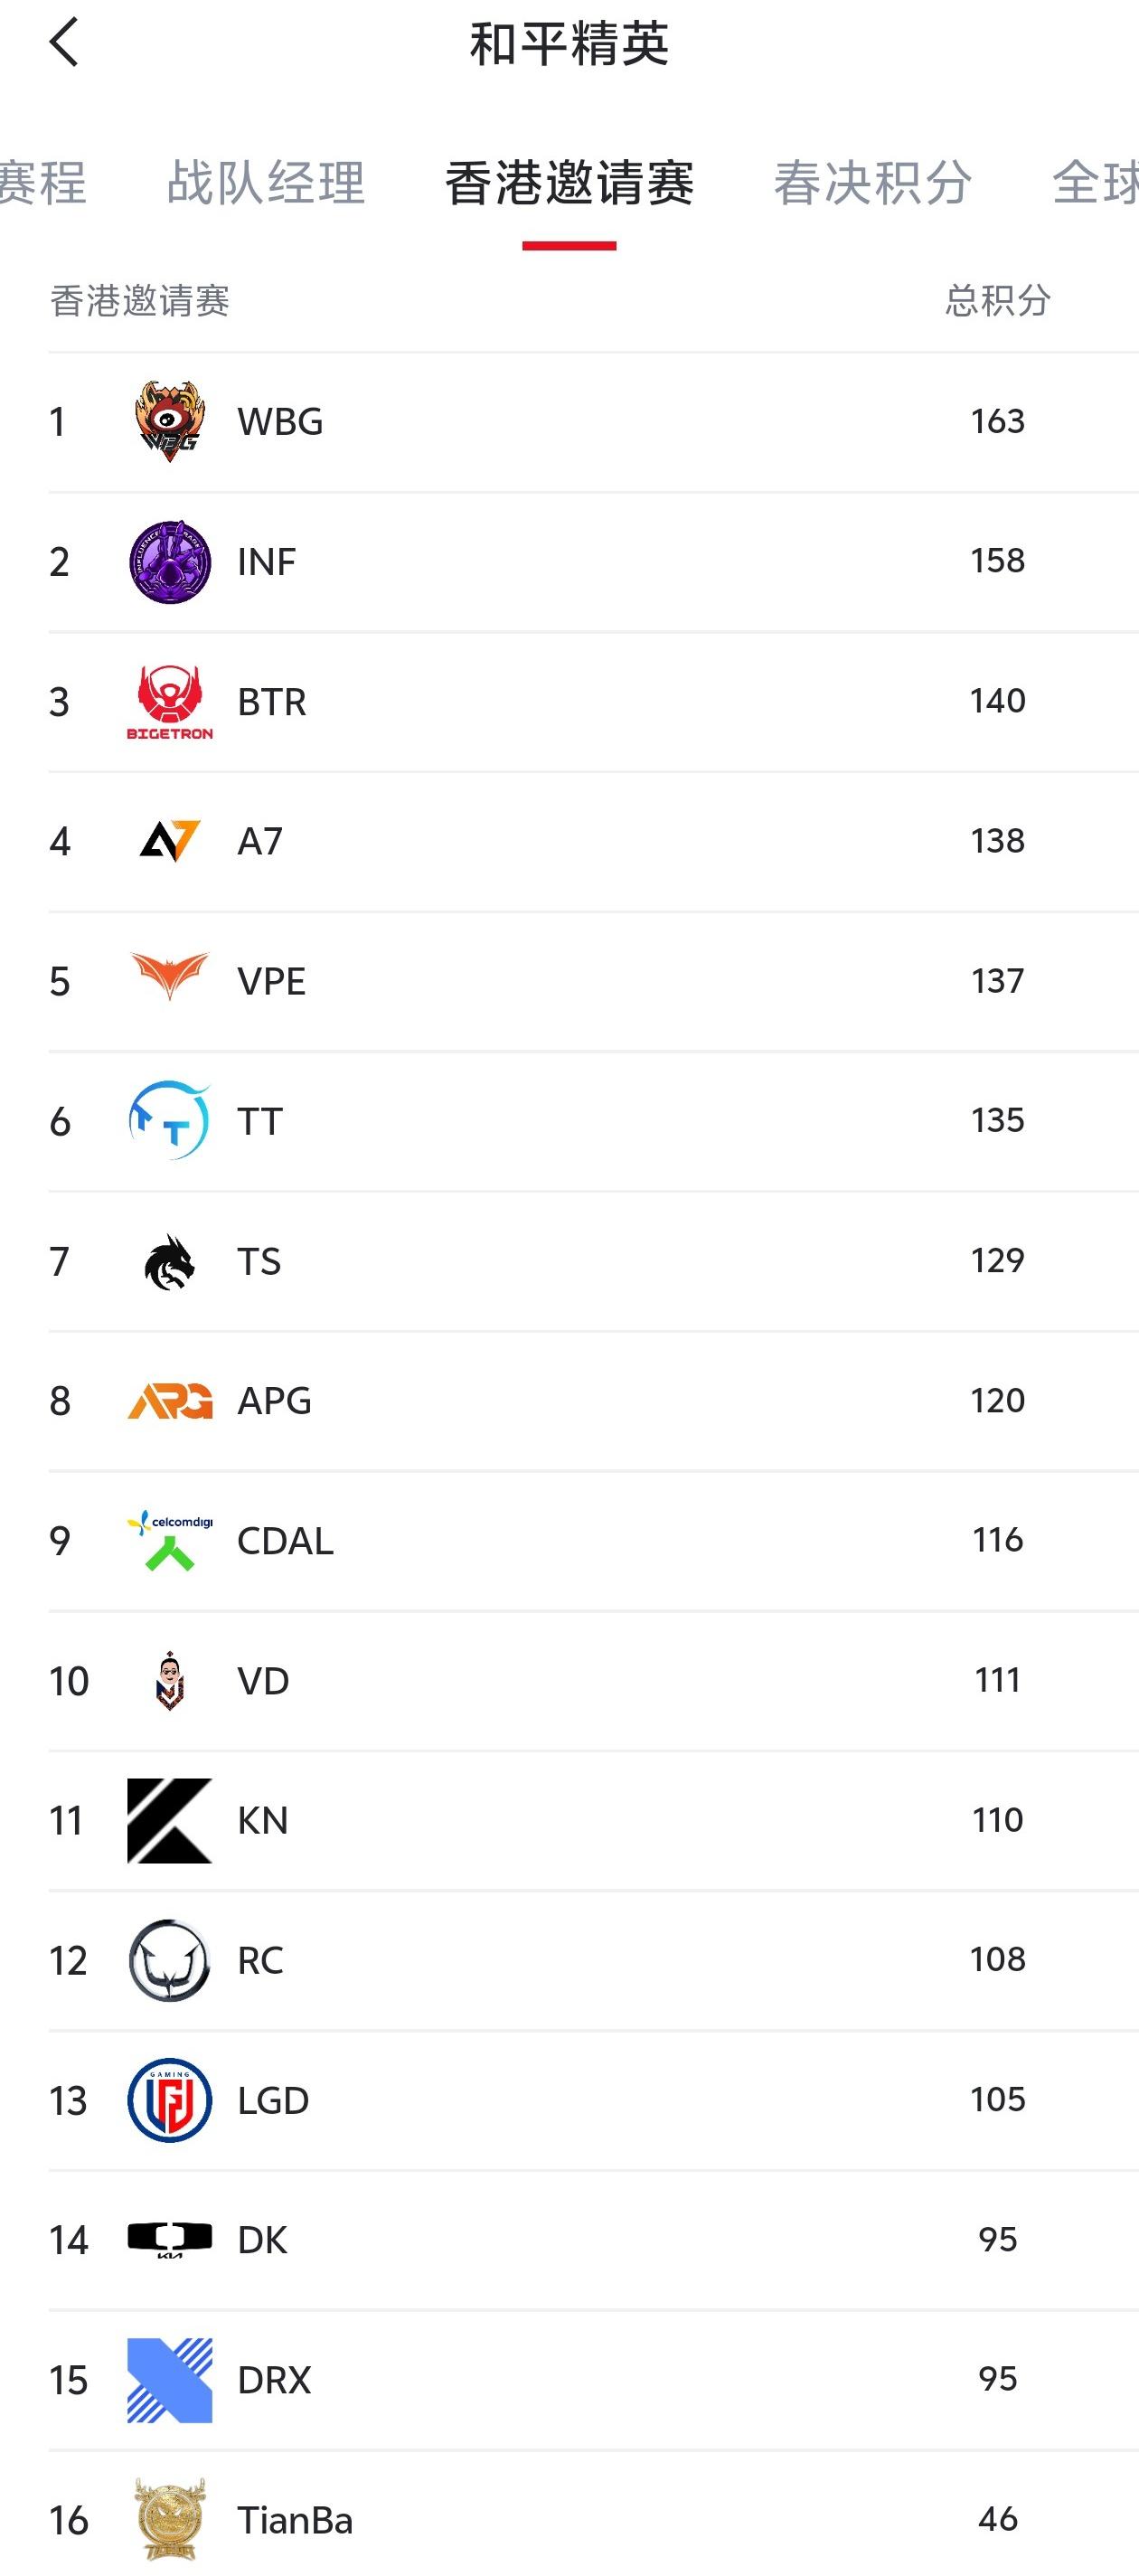Tap the TS dragon logo
Screen dimensions: 1139x2576
click(x=170, y=1262)
